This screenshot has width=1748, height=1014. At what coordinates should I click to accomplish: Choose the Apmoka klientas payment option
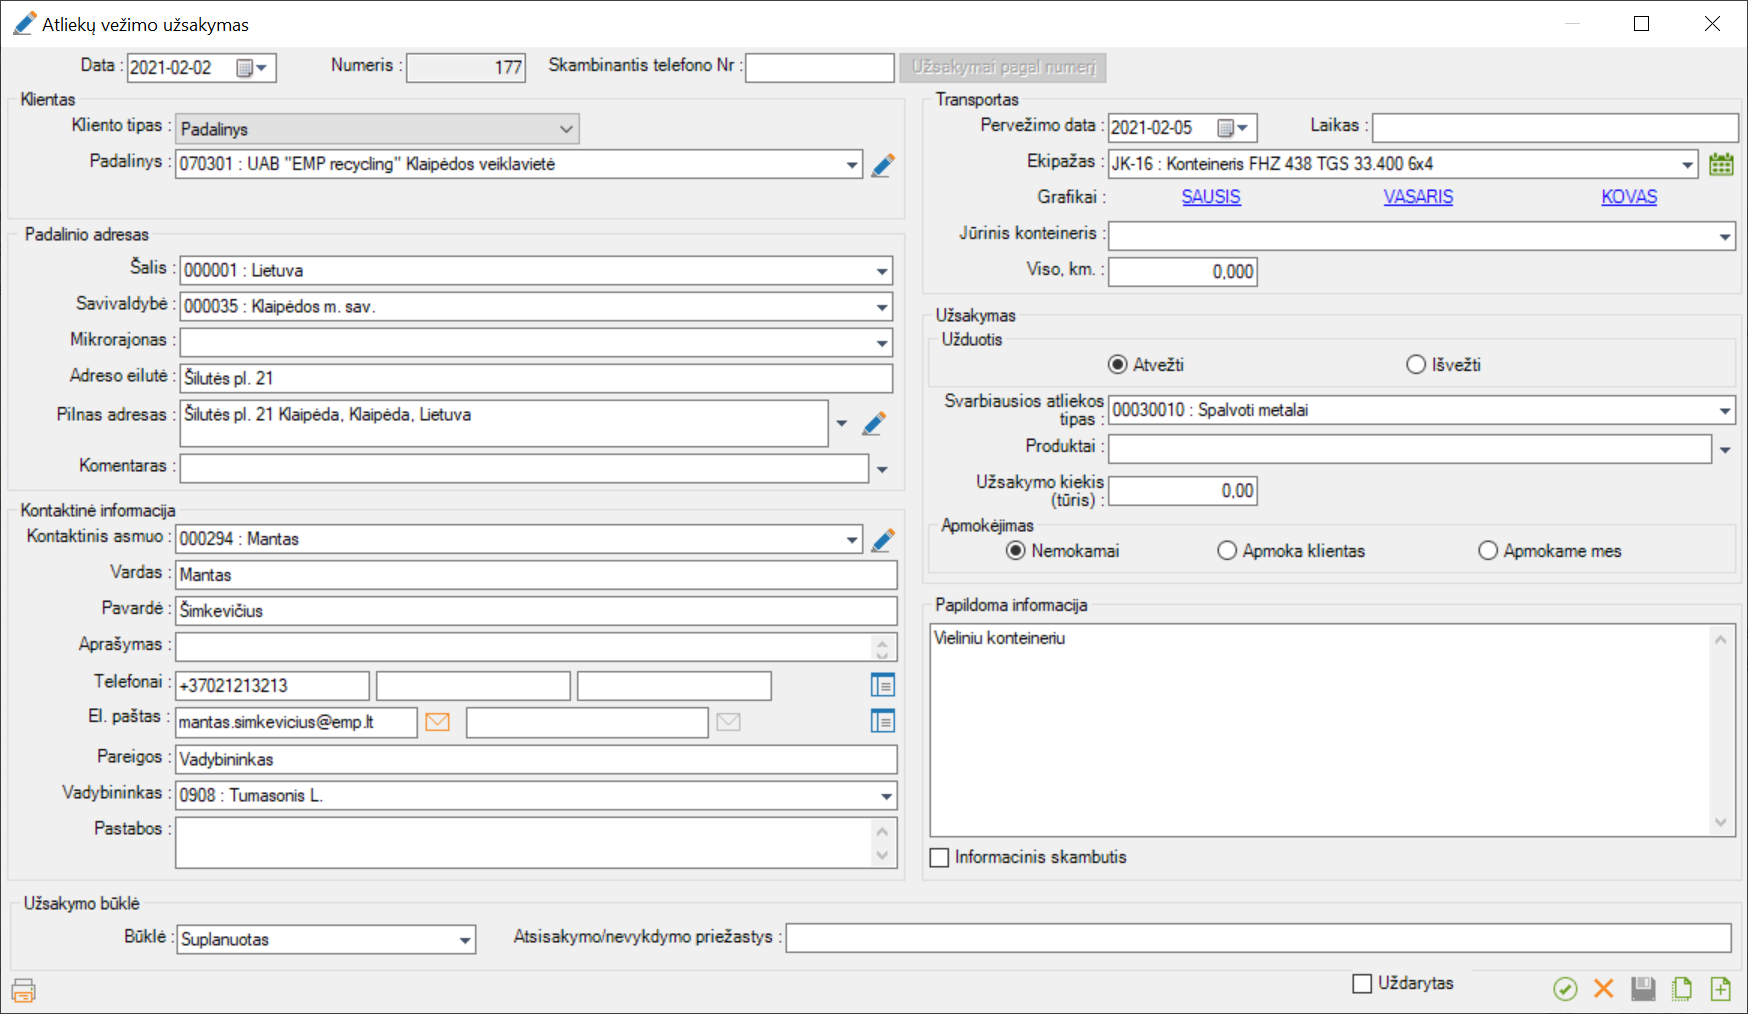[1227, 551]
